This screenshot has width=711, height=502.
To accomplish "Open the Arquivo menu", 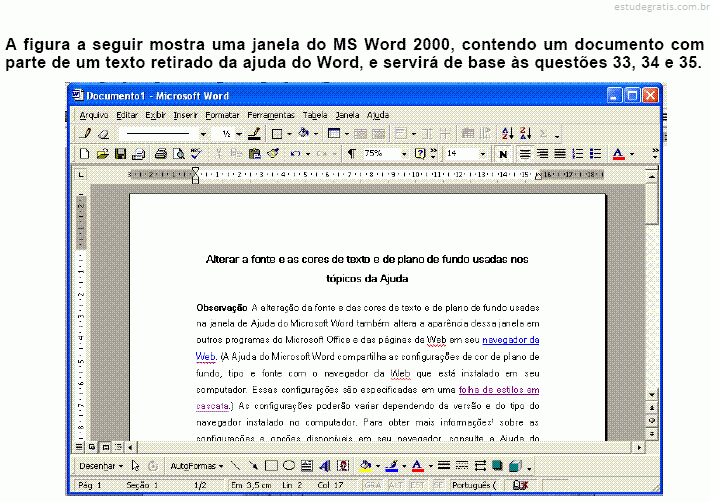I will 93,115.
